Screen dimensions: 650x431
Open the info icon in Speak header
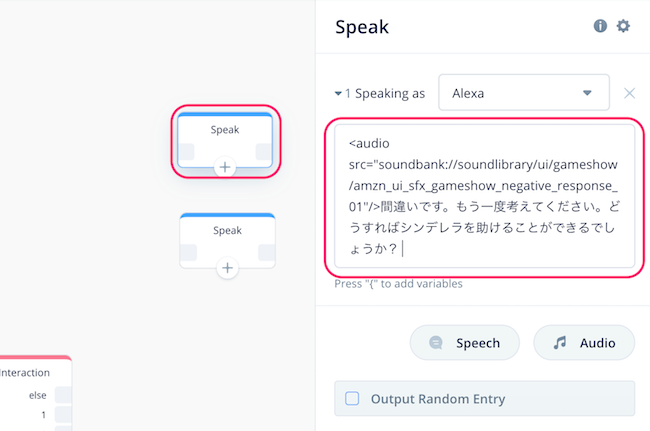[x=600, y=26]
